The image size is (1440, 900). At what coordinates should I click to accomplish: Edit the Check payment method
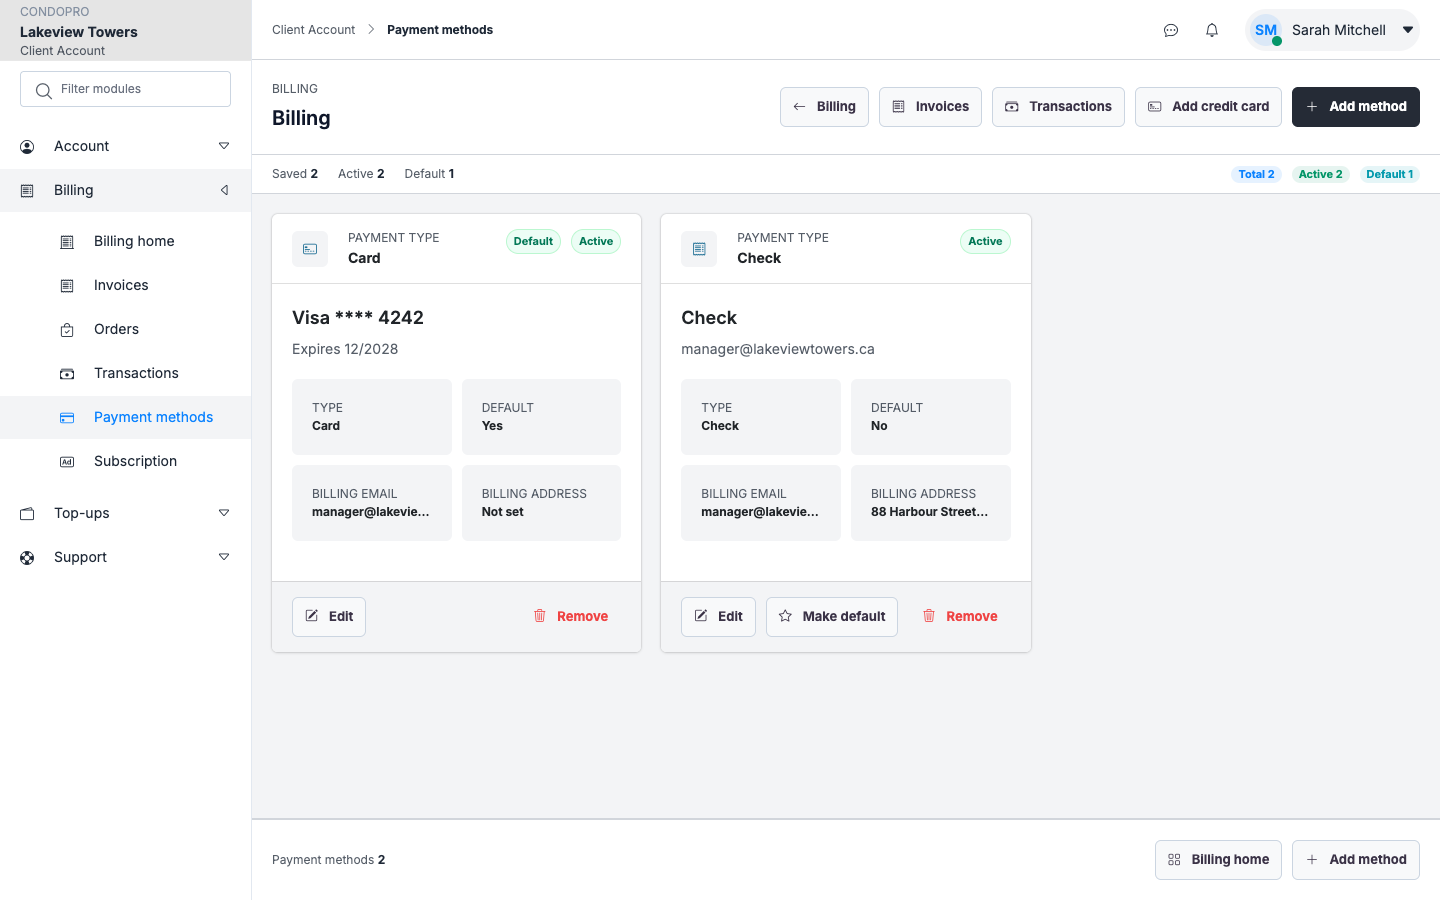(x=718, y=617)
